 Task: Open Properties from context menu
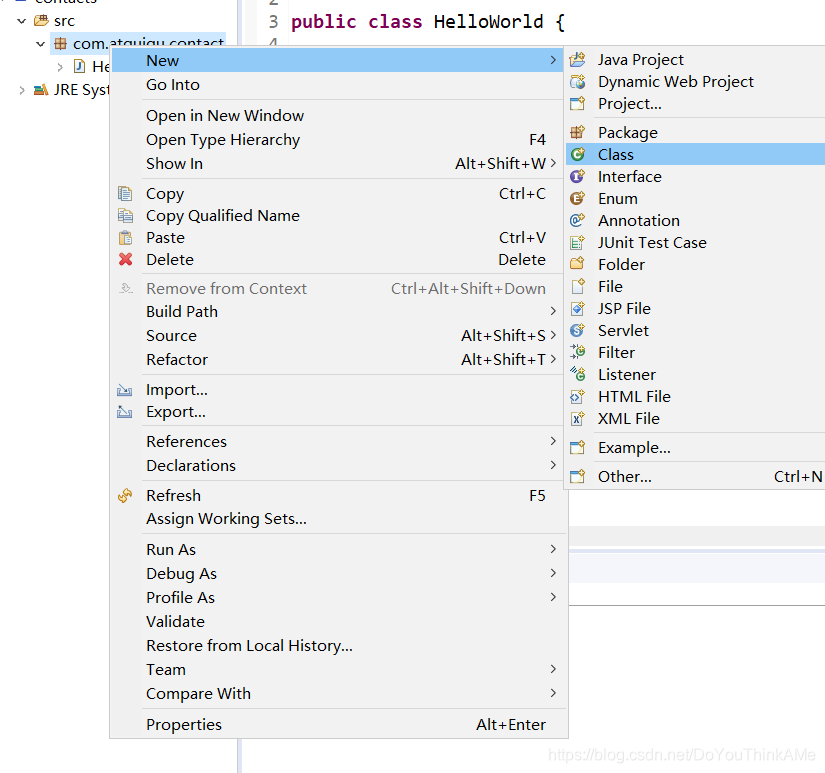[x=339, y=725]
